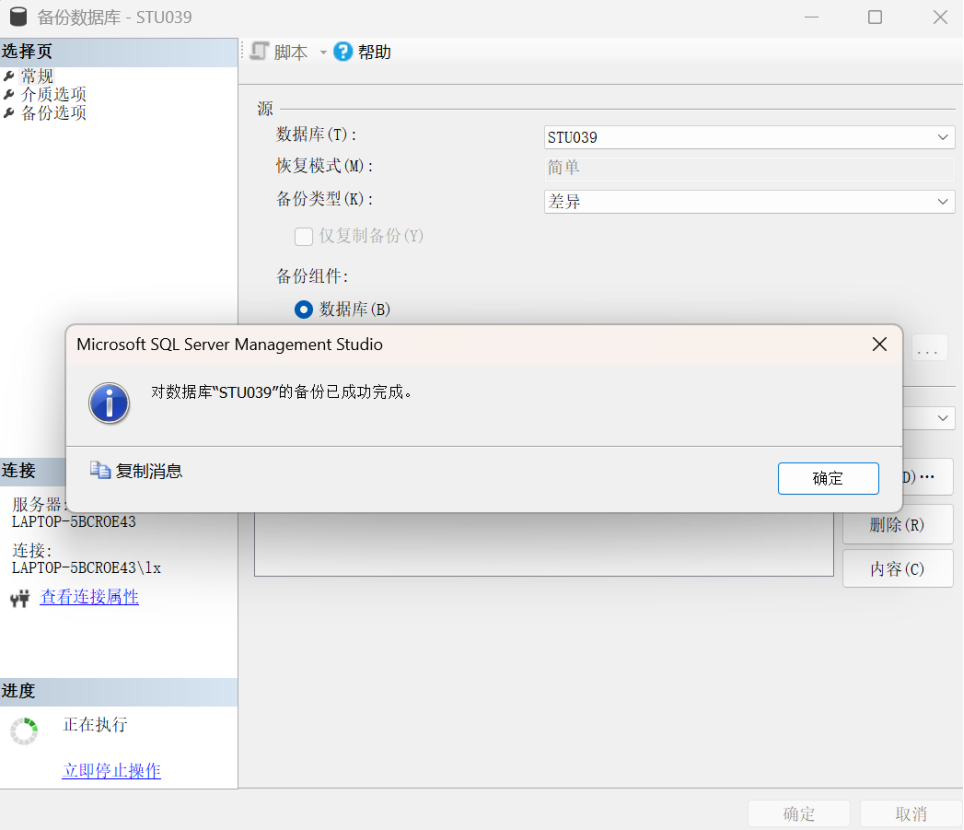
Task: Close the SSMS message dialog with X
Action: pyautogui.click(x=879, y=344)
